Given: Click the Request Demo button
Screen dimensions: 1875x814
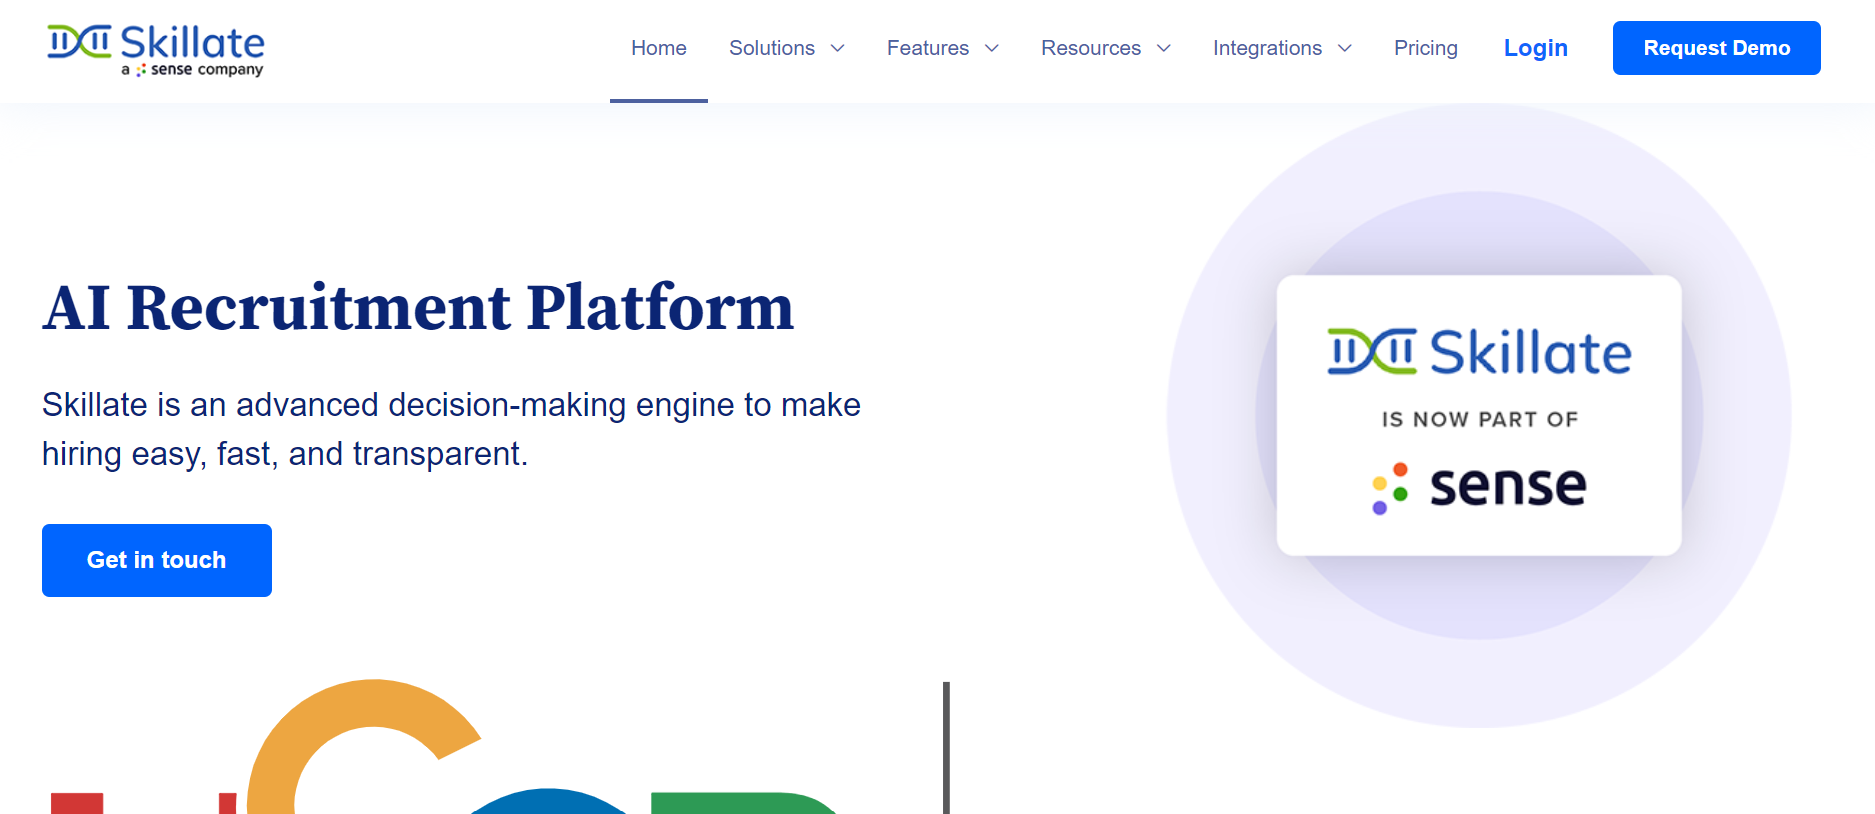Looking at the screenshot, I should [1717, 48].
